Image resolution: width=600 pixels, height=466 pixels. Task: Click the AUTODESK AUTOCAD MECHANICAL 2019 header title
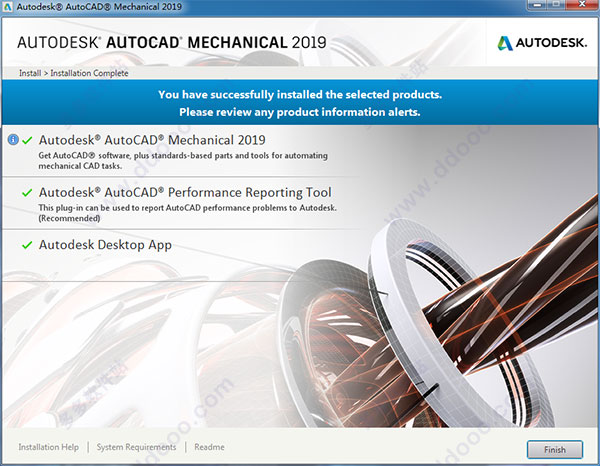172,42
